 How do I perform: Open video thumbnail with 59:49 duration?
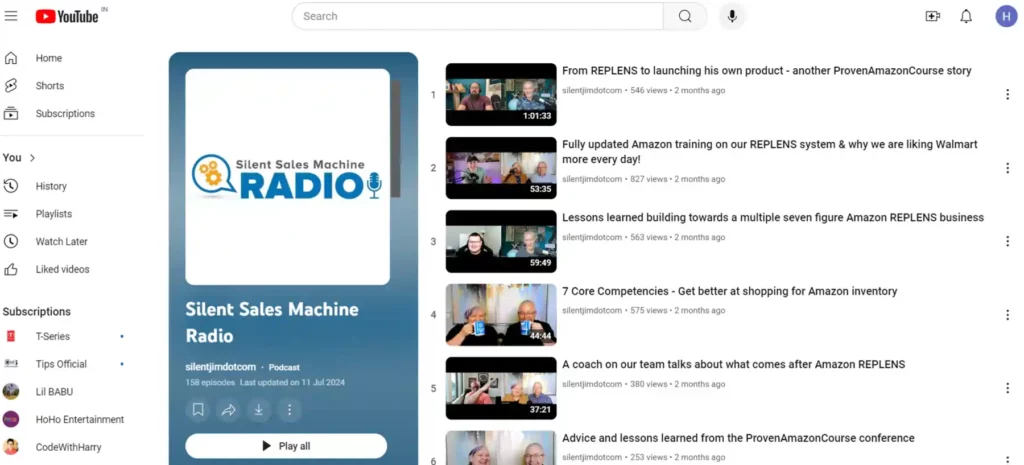pyautogui.click(x=501, y=242)
